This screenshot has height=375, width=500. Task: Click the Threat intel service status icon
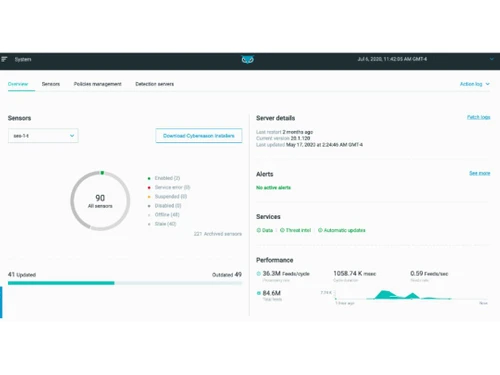pos(282,230)
